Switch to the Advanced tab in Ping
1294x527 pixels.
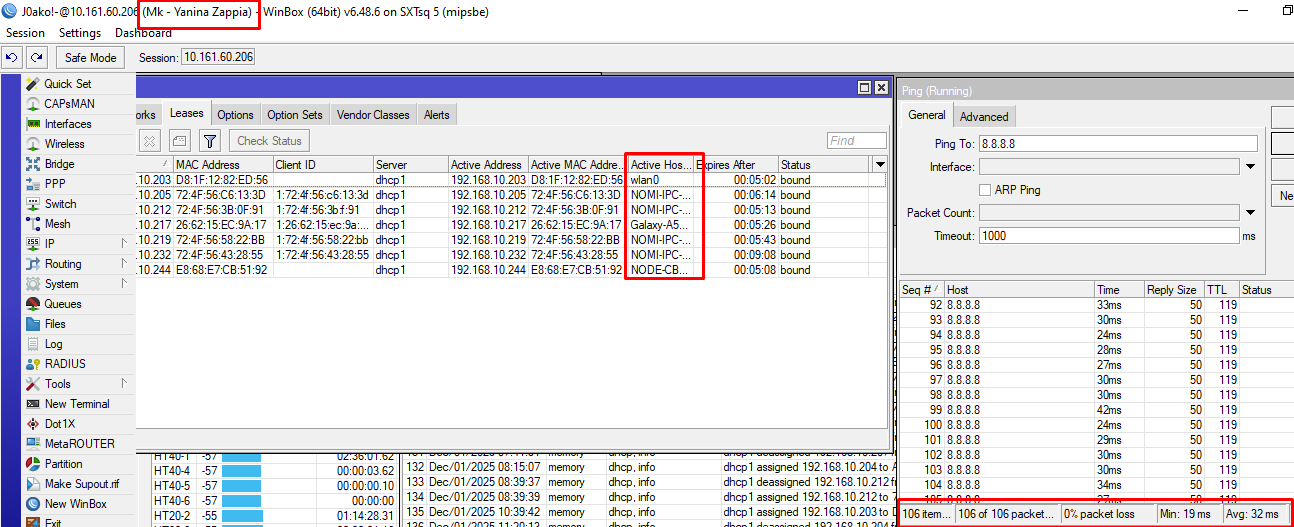coord(984,116)
